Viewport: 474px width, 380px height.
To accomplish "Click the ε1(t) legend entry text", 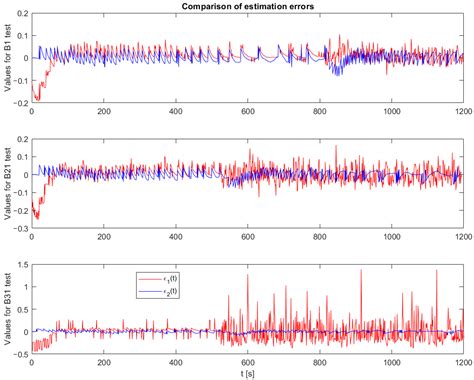I will pyautogui.click(x=170, y=279).
